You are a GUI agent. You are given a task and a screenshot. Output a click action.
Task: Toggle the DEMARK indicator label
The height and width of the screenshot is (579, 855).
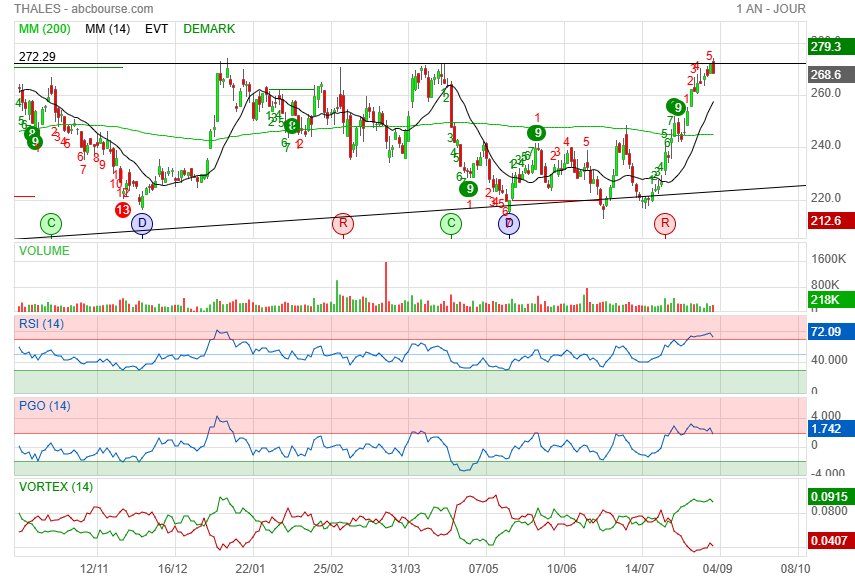pos(209,29)
